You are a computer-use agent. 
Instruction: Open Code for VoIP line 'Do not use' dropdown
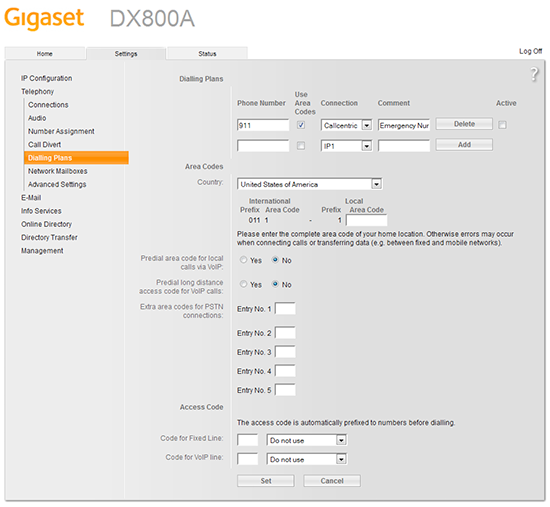coord(307,459)
